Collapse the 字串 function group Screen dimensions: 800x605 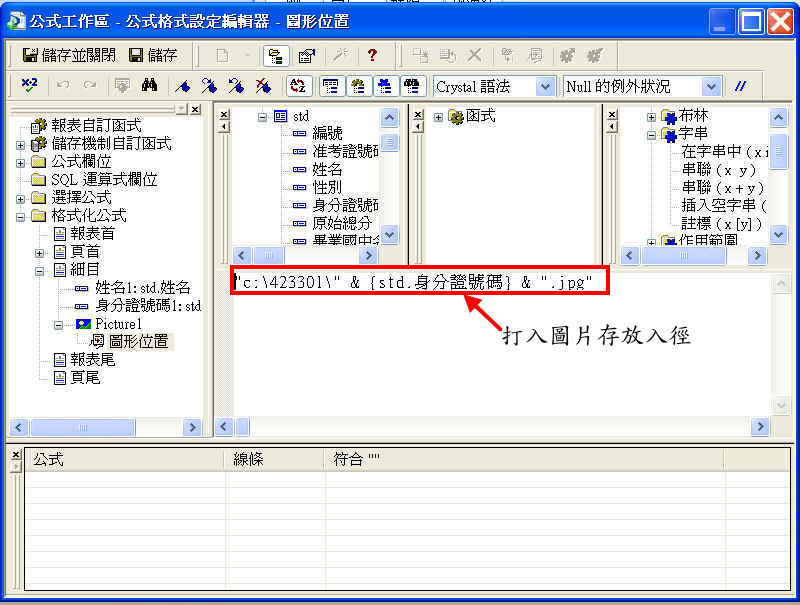click(650, 135)
